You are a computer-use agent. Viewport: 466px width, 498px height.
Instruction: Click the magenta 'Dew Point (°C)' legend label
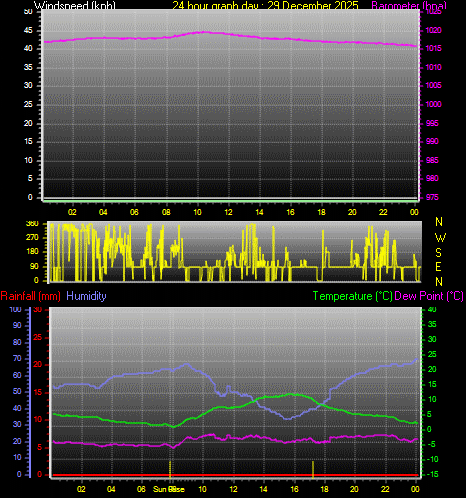click(x=429, y=296)
